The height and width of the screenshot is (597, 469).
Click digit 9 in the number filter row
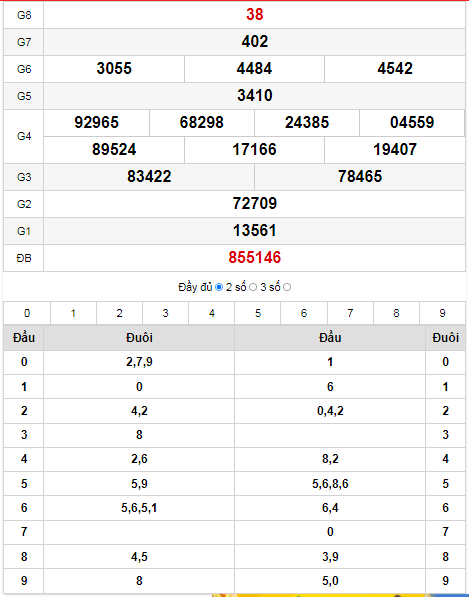point(442,313)
